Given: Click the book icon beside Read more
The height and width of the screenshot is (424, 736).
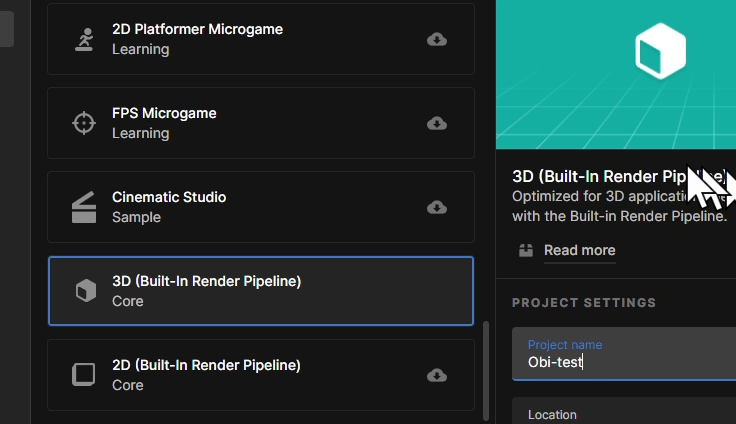Looking at the screenshot, I should pos(526,250).
